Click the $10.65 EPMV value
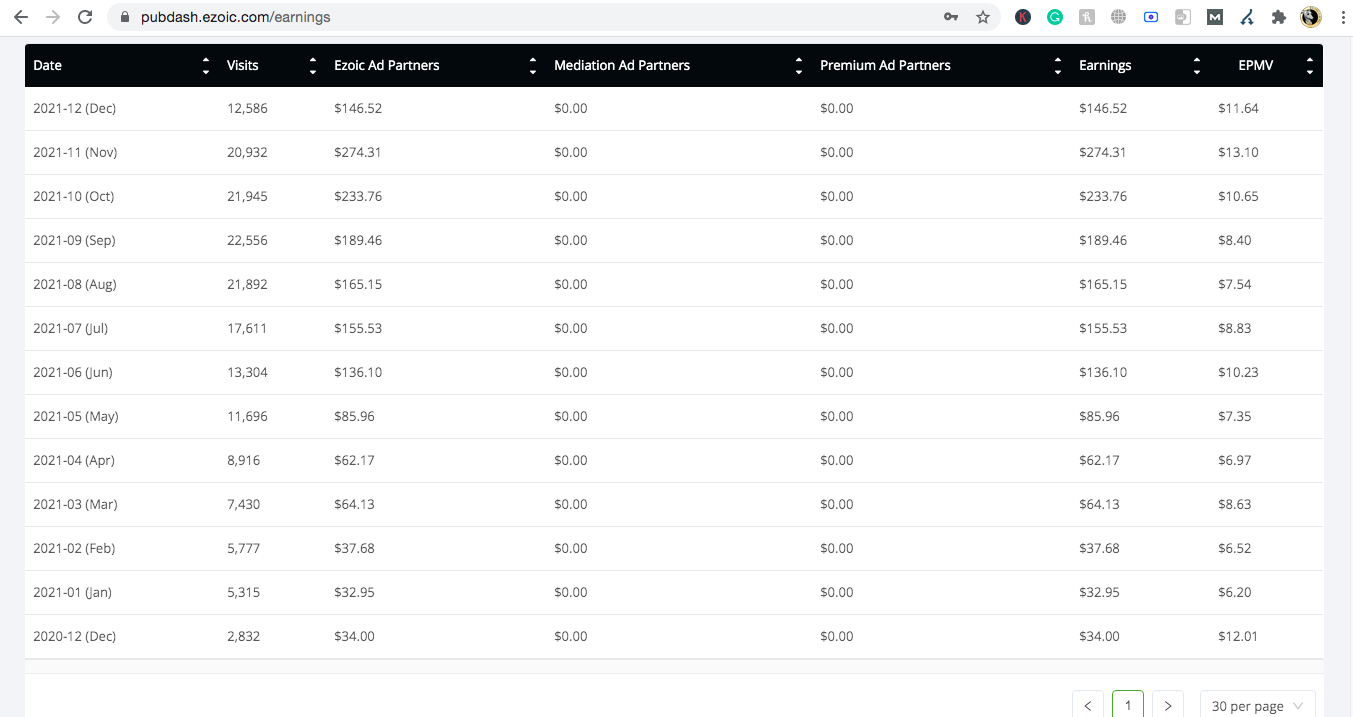Image resolution: width=1353 pixels, height=717 pixels. tap(1238, 196)
